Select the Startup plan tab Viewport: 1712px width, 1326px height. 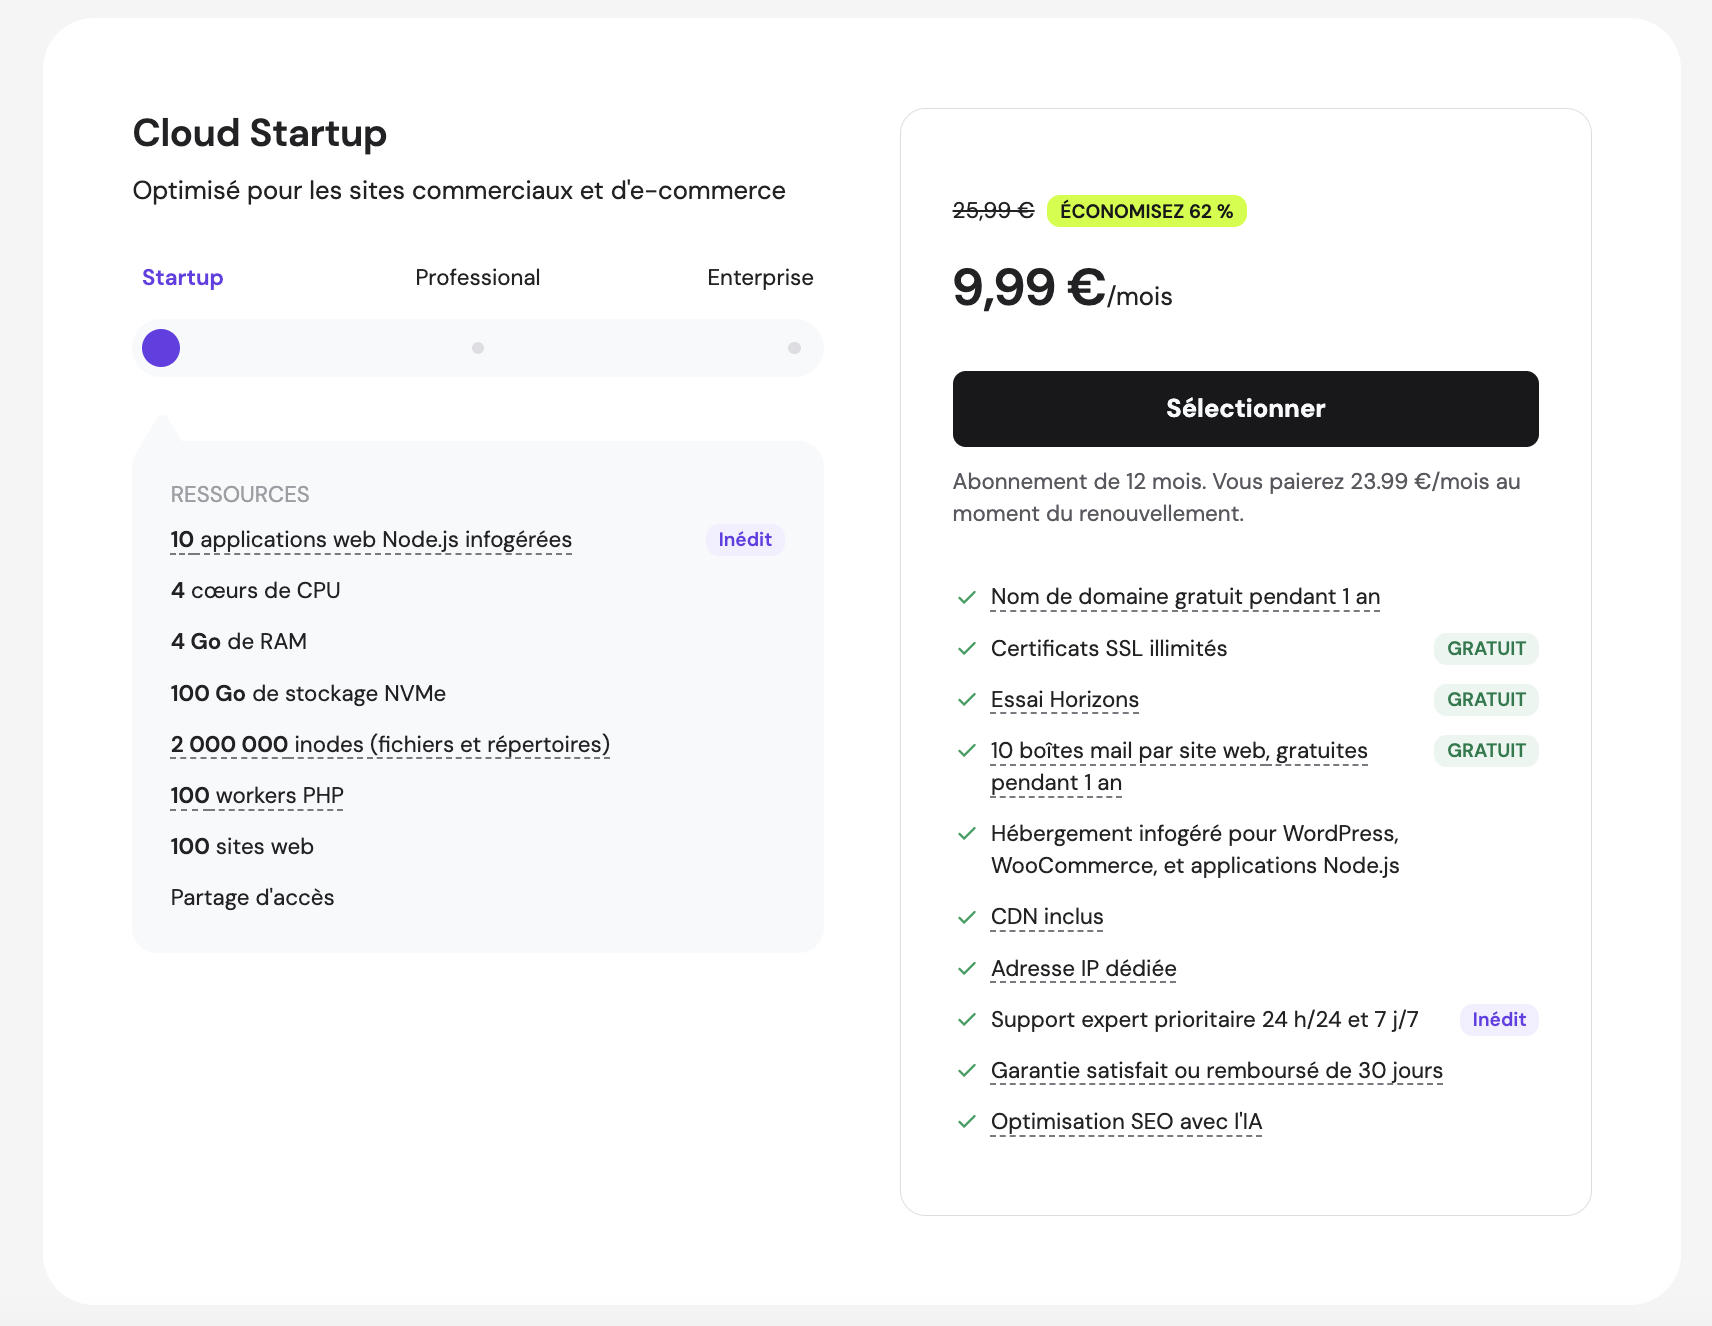tap(182, 277)
